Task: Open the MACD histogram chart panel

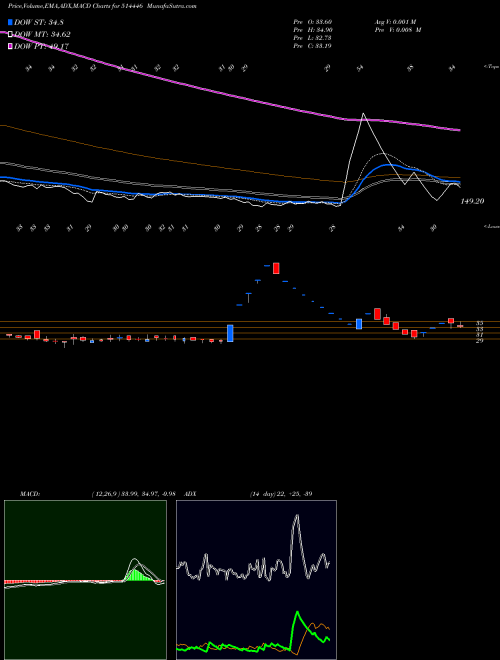Action: click(85, 580)
